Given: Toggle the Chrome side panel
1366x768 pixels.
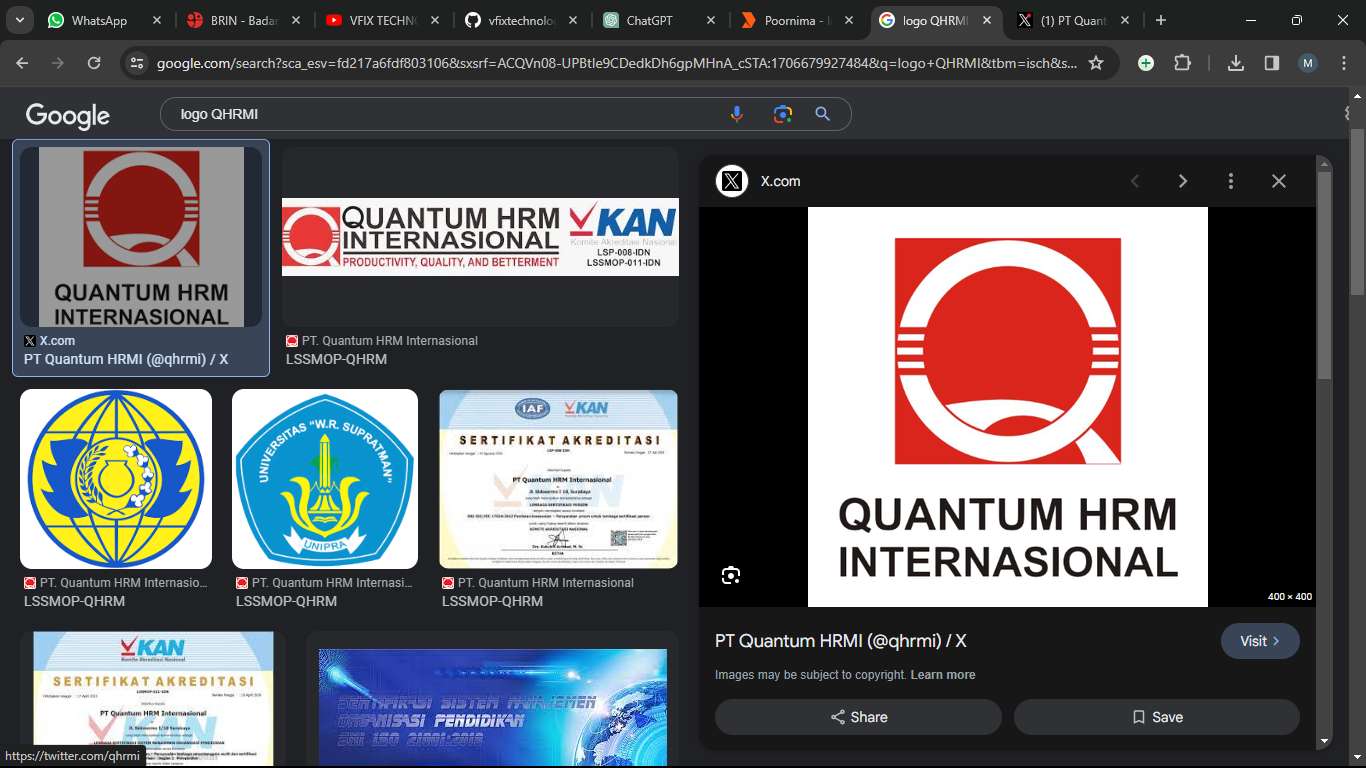Looking at the screenshot, I should point(1272,63).
